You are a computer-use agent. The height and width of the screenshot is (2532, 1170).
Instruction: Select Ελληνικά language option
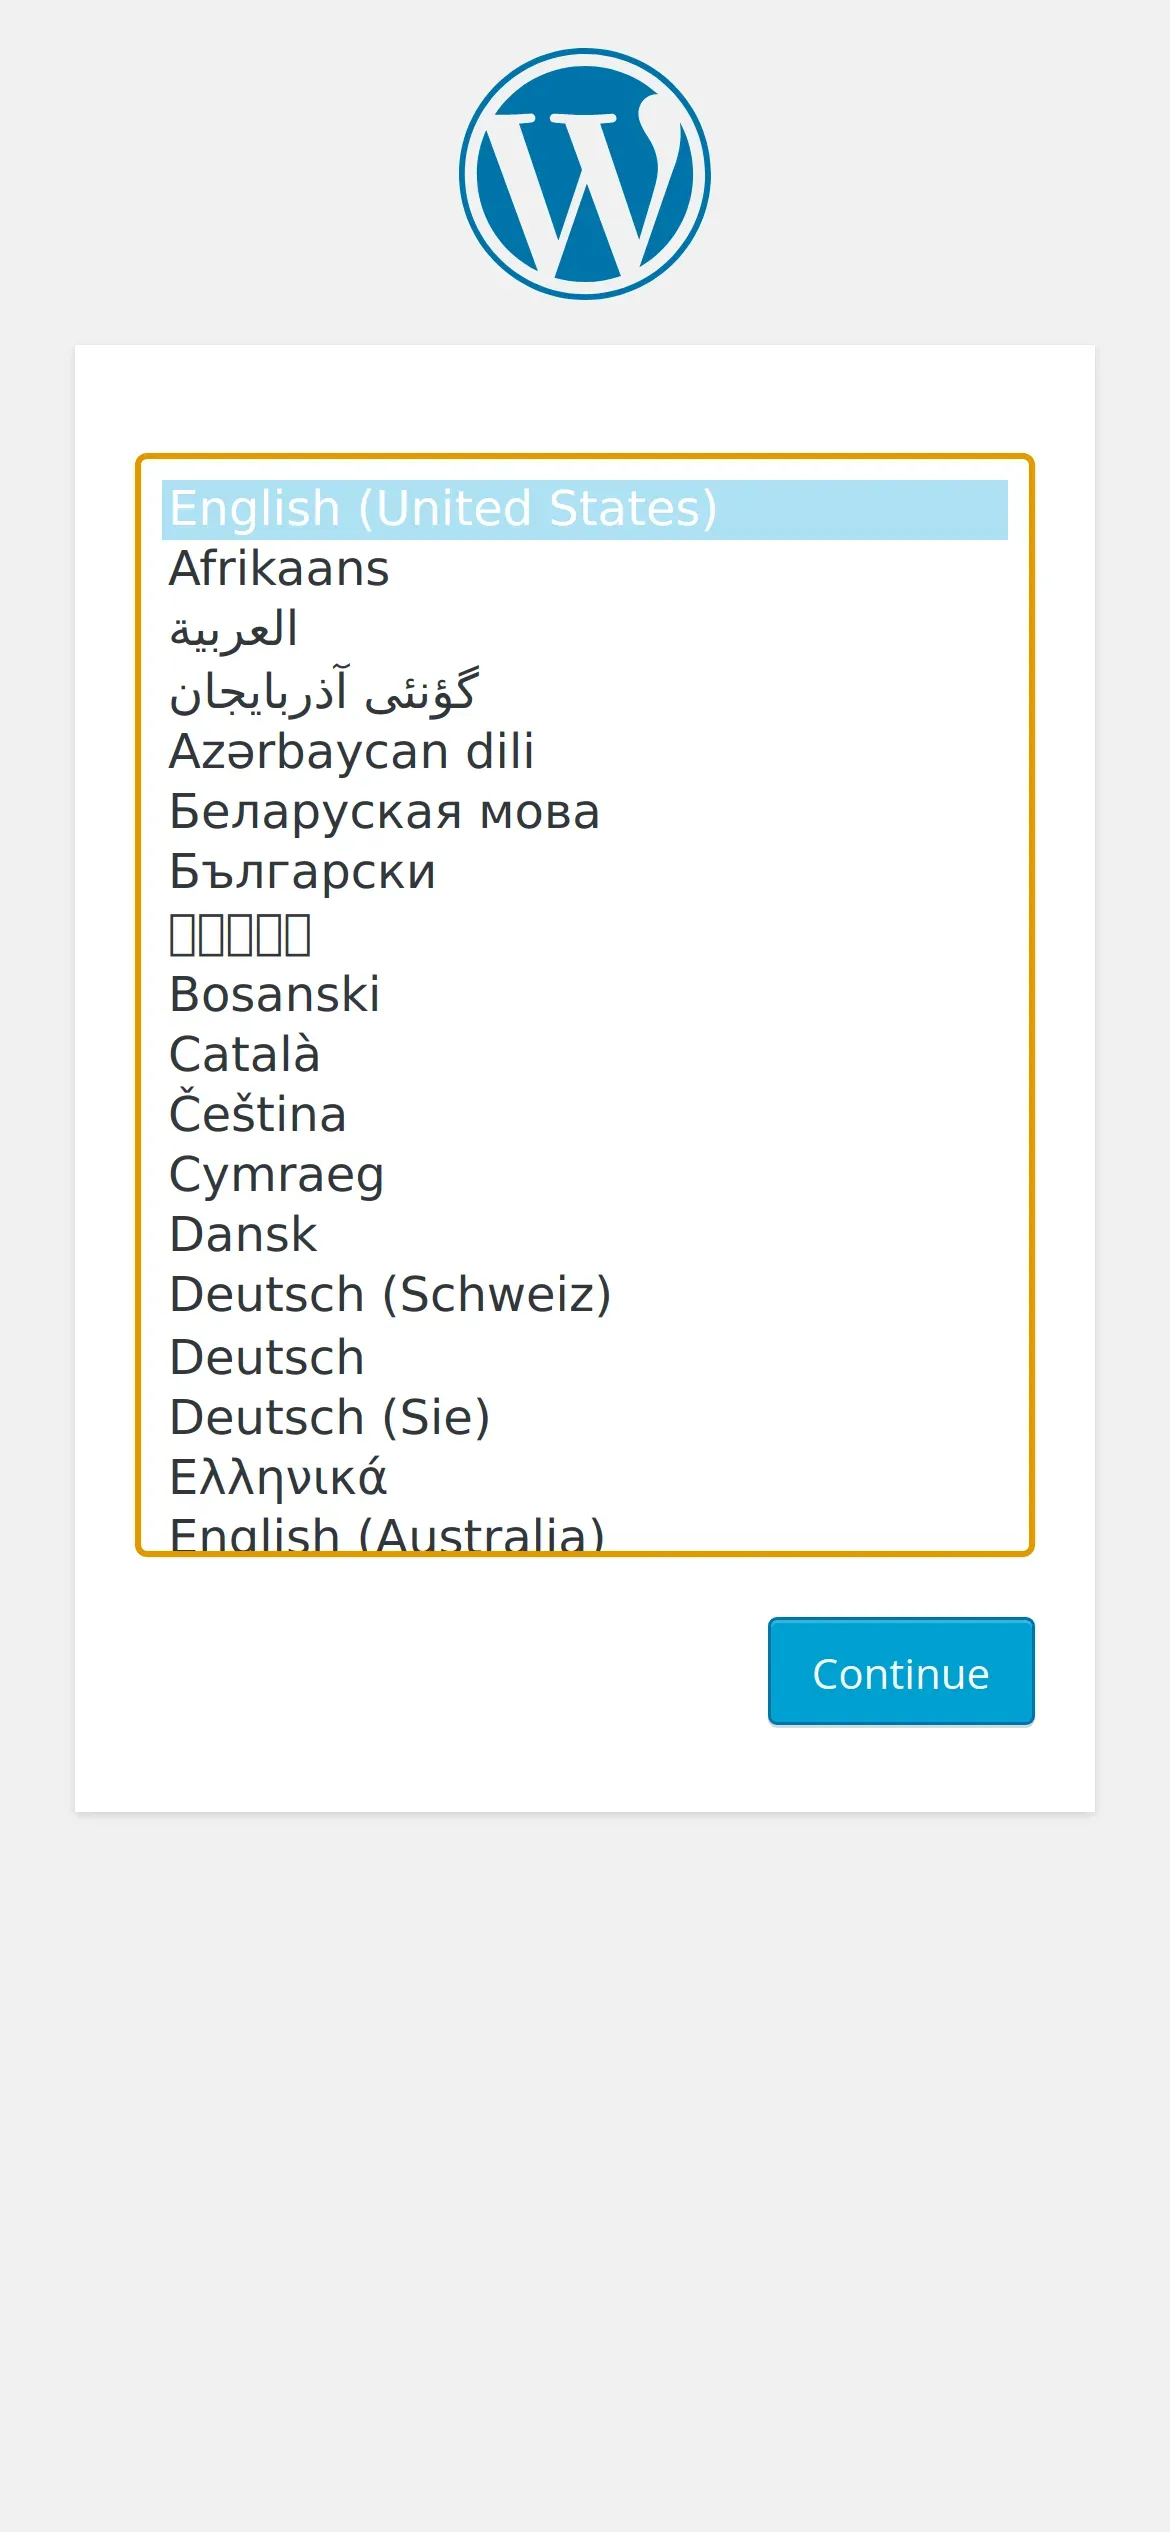[278, 1478]
